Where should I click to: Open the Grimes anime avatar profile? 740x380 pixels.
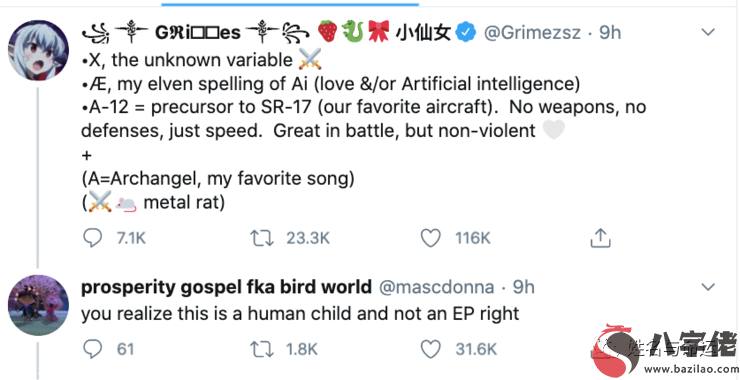pos(38,50)
